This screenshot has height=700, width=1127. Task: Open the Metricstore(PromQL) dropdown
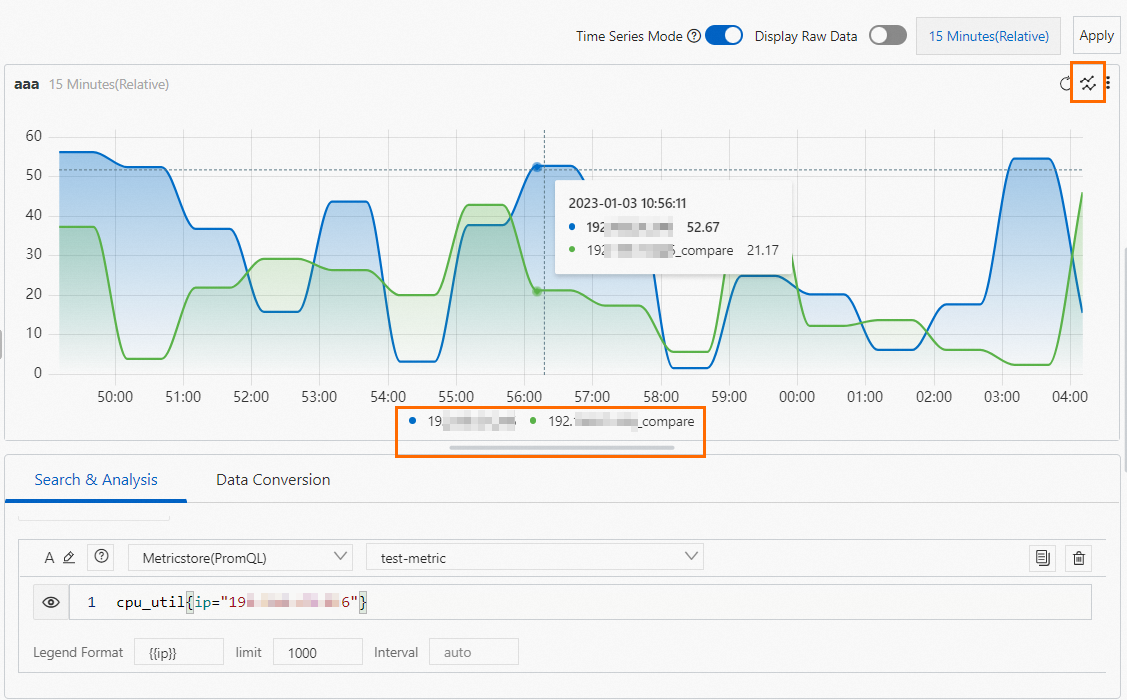(240, 557)
